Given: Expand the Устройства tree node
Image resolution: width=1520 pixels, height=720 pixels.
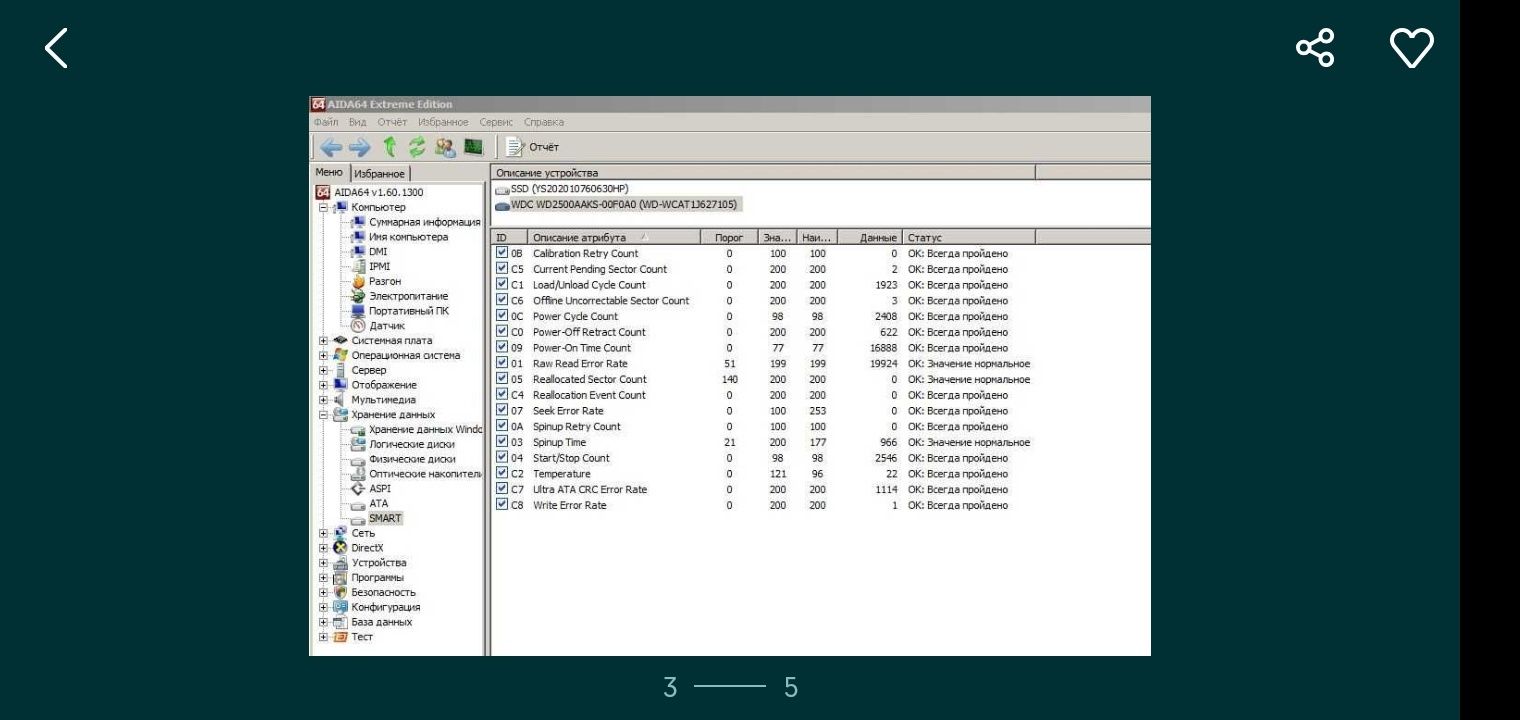Looking at the screenshot, I should (x=323, y=563).
